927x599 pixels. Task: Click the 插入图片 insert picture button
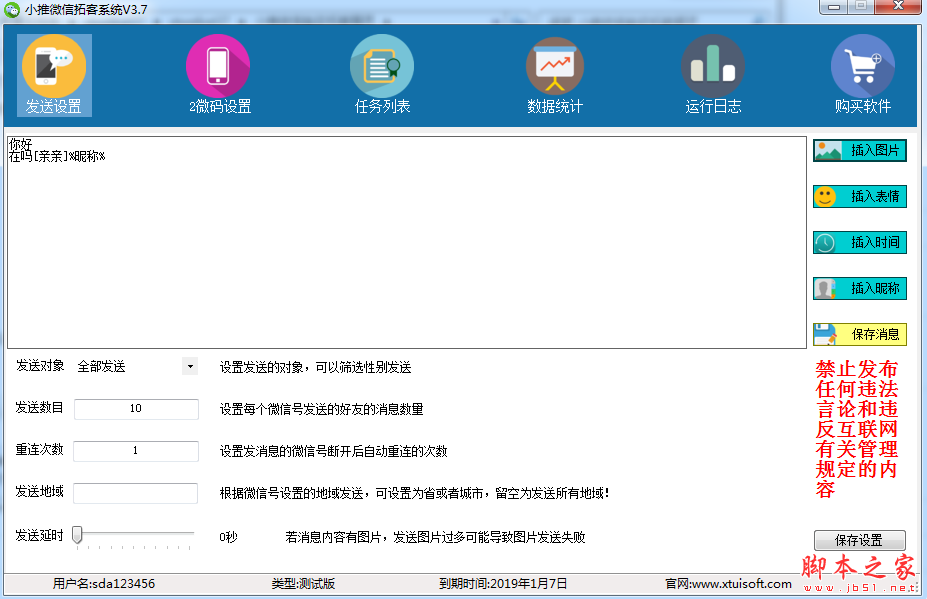[860, 151]
